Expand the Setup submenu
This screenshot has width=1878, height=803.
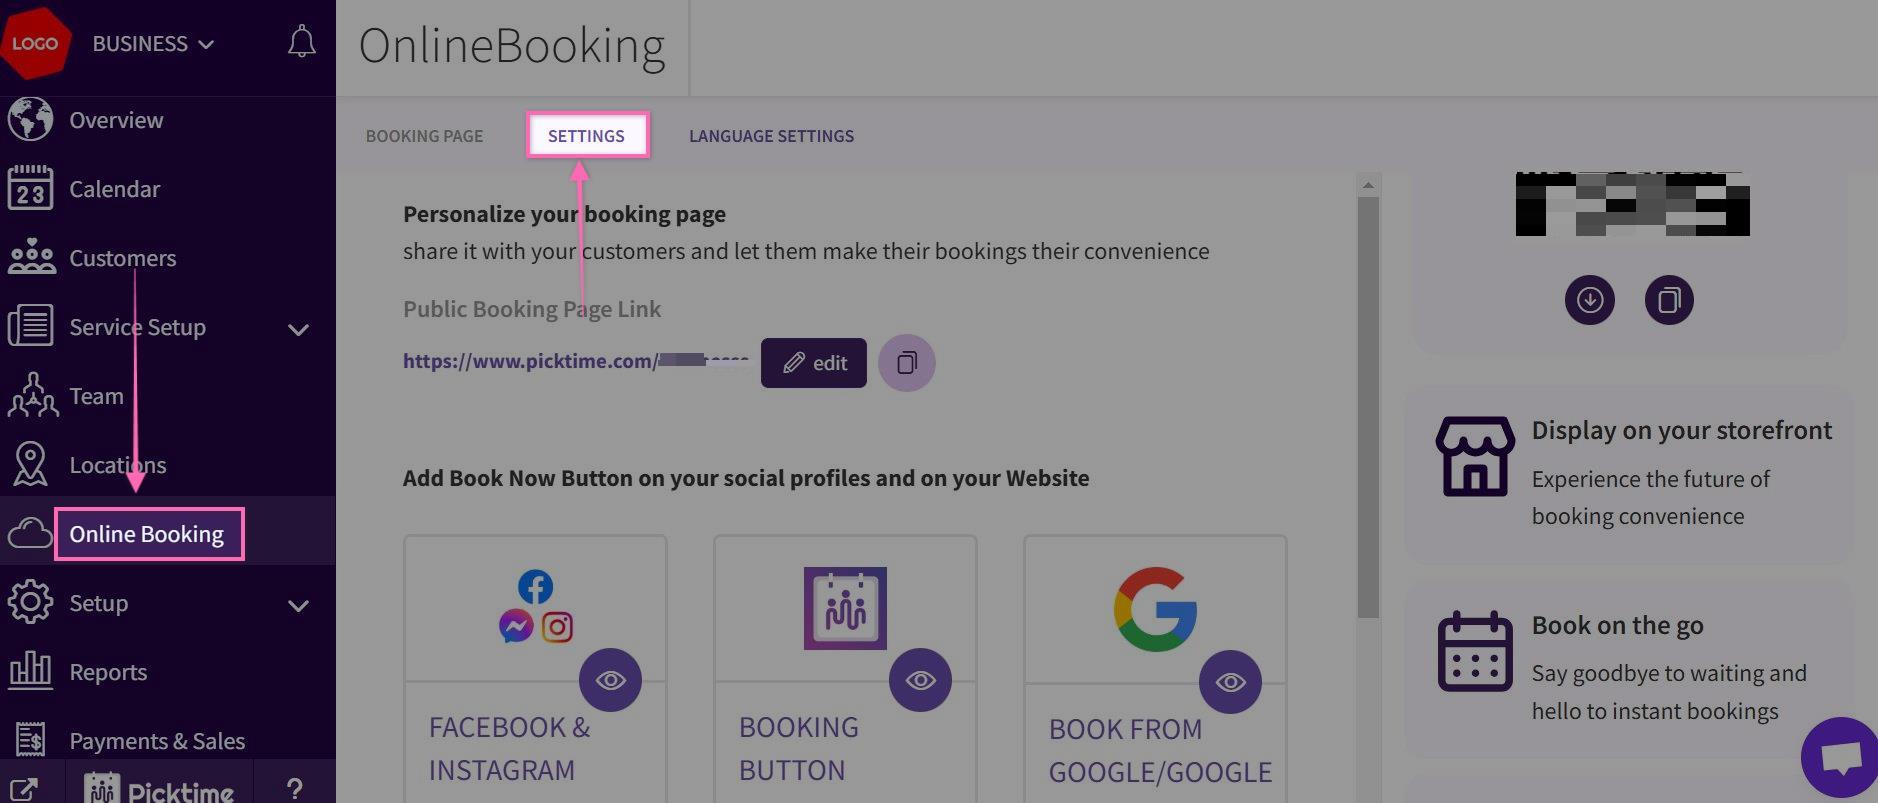point(298,605)
